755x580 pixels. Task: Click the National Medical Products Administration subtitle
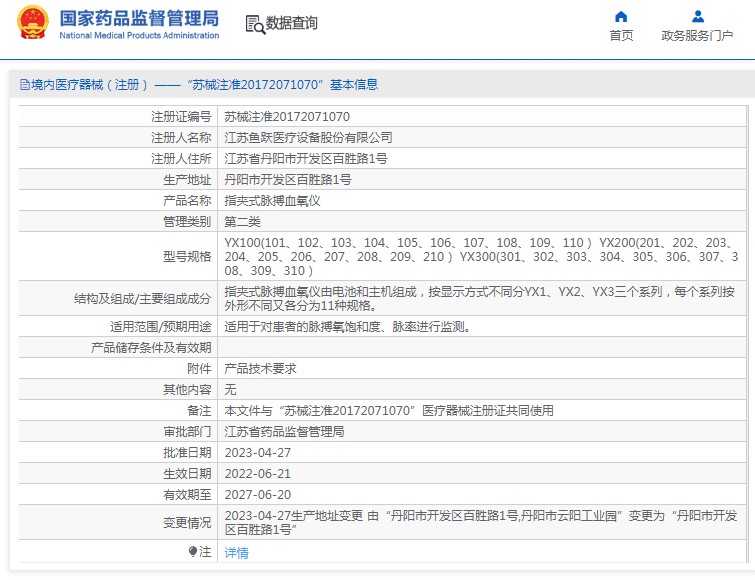click(x=139, y=36)
